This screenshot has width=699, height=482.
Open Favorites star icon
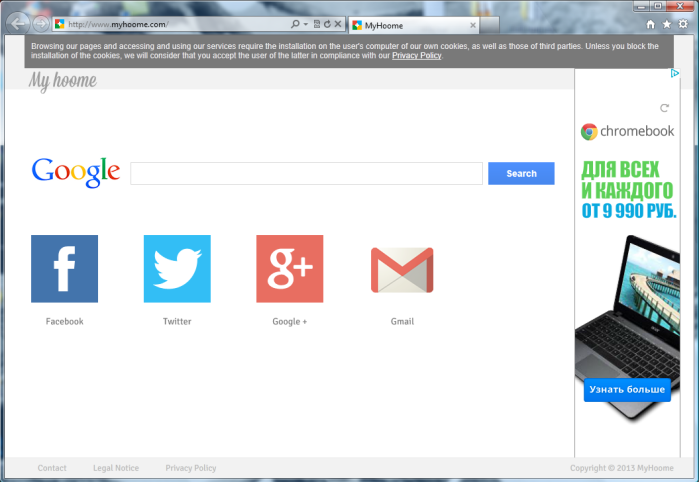coord(667,24)
